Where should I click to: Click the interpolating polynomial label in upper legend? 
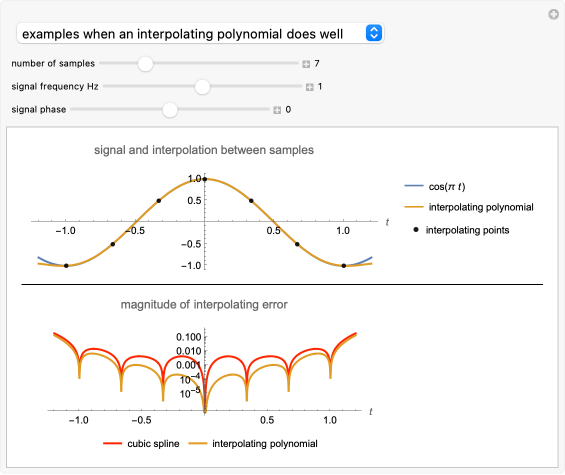pyautogui.click(x=481, y=207)
